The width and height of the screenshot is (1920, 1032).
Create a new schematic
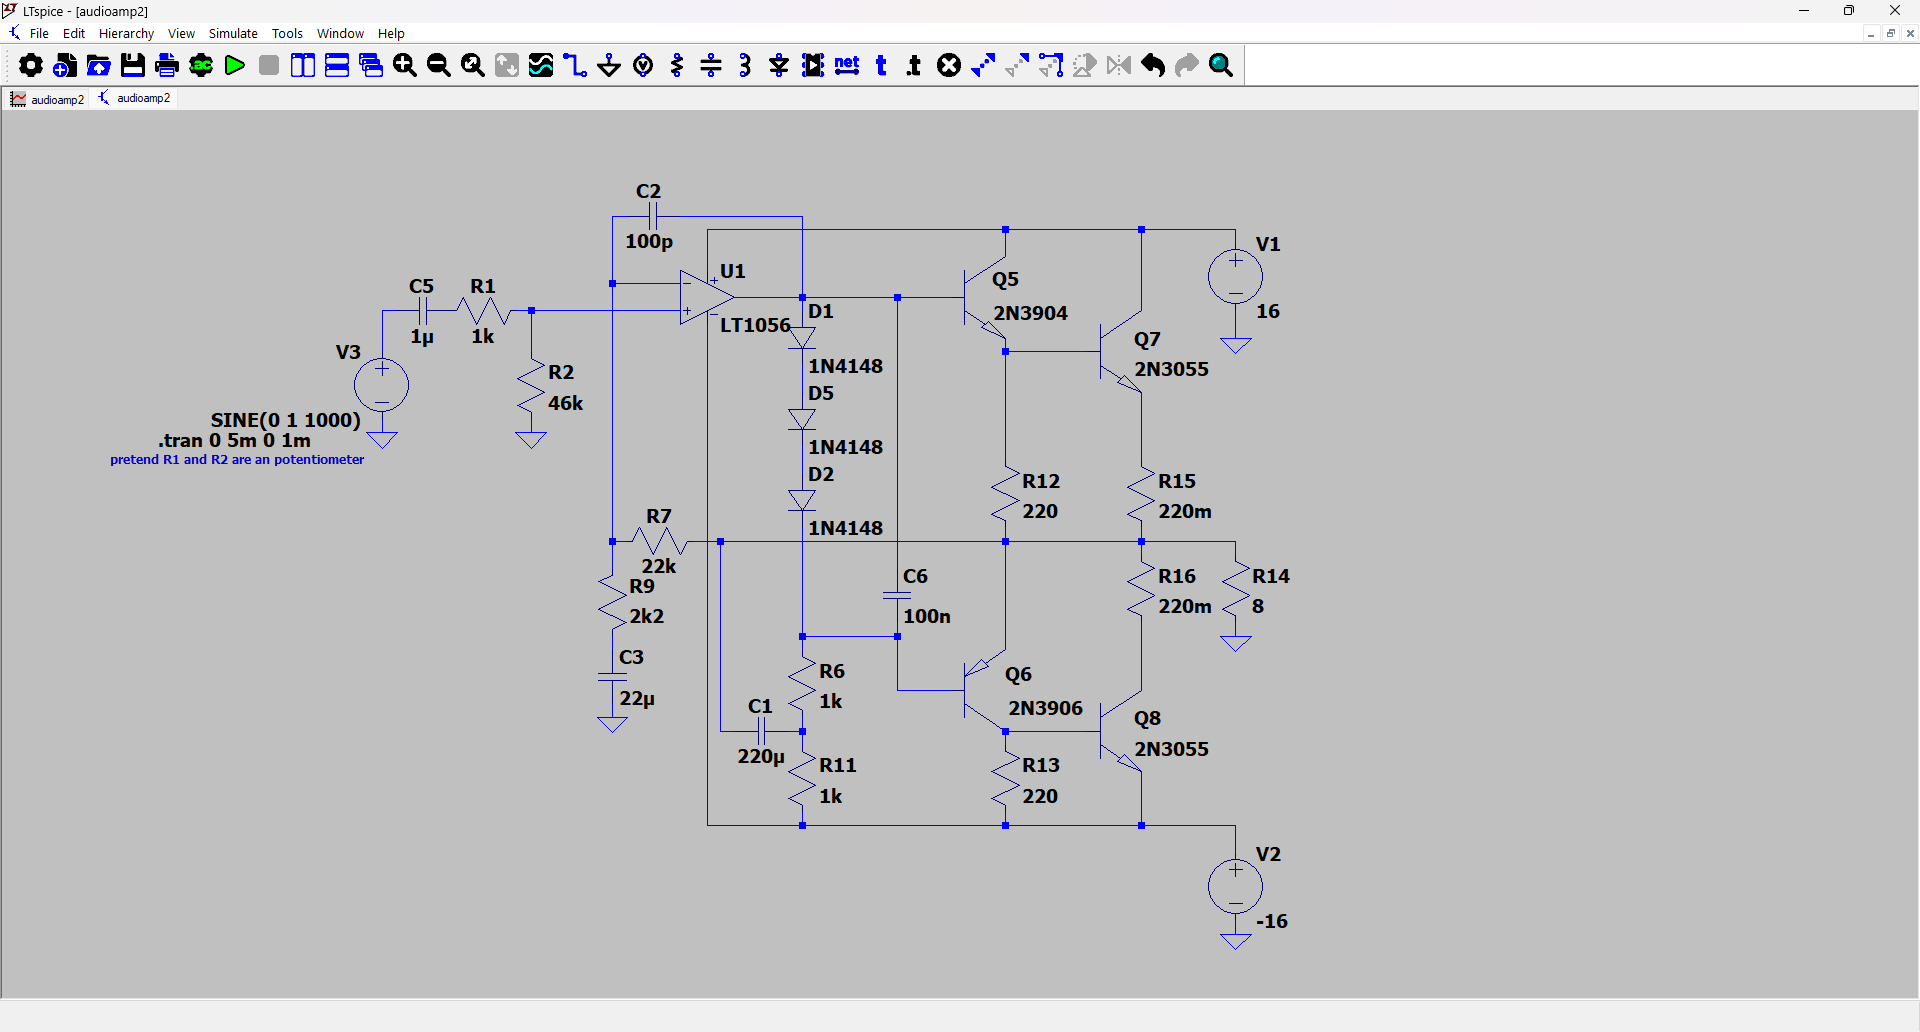coord(65,66)
